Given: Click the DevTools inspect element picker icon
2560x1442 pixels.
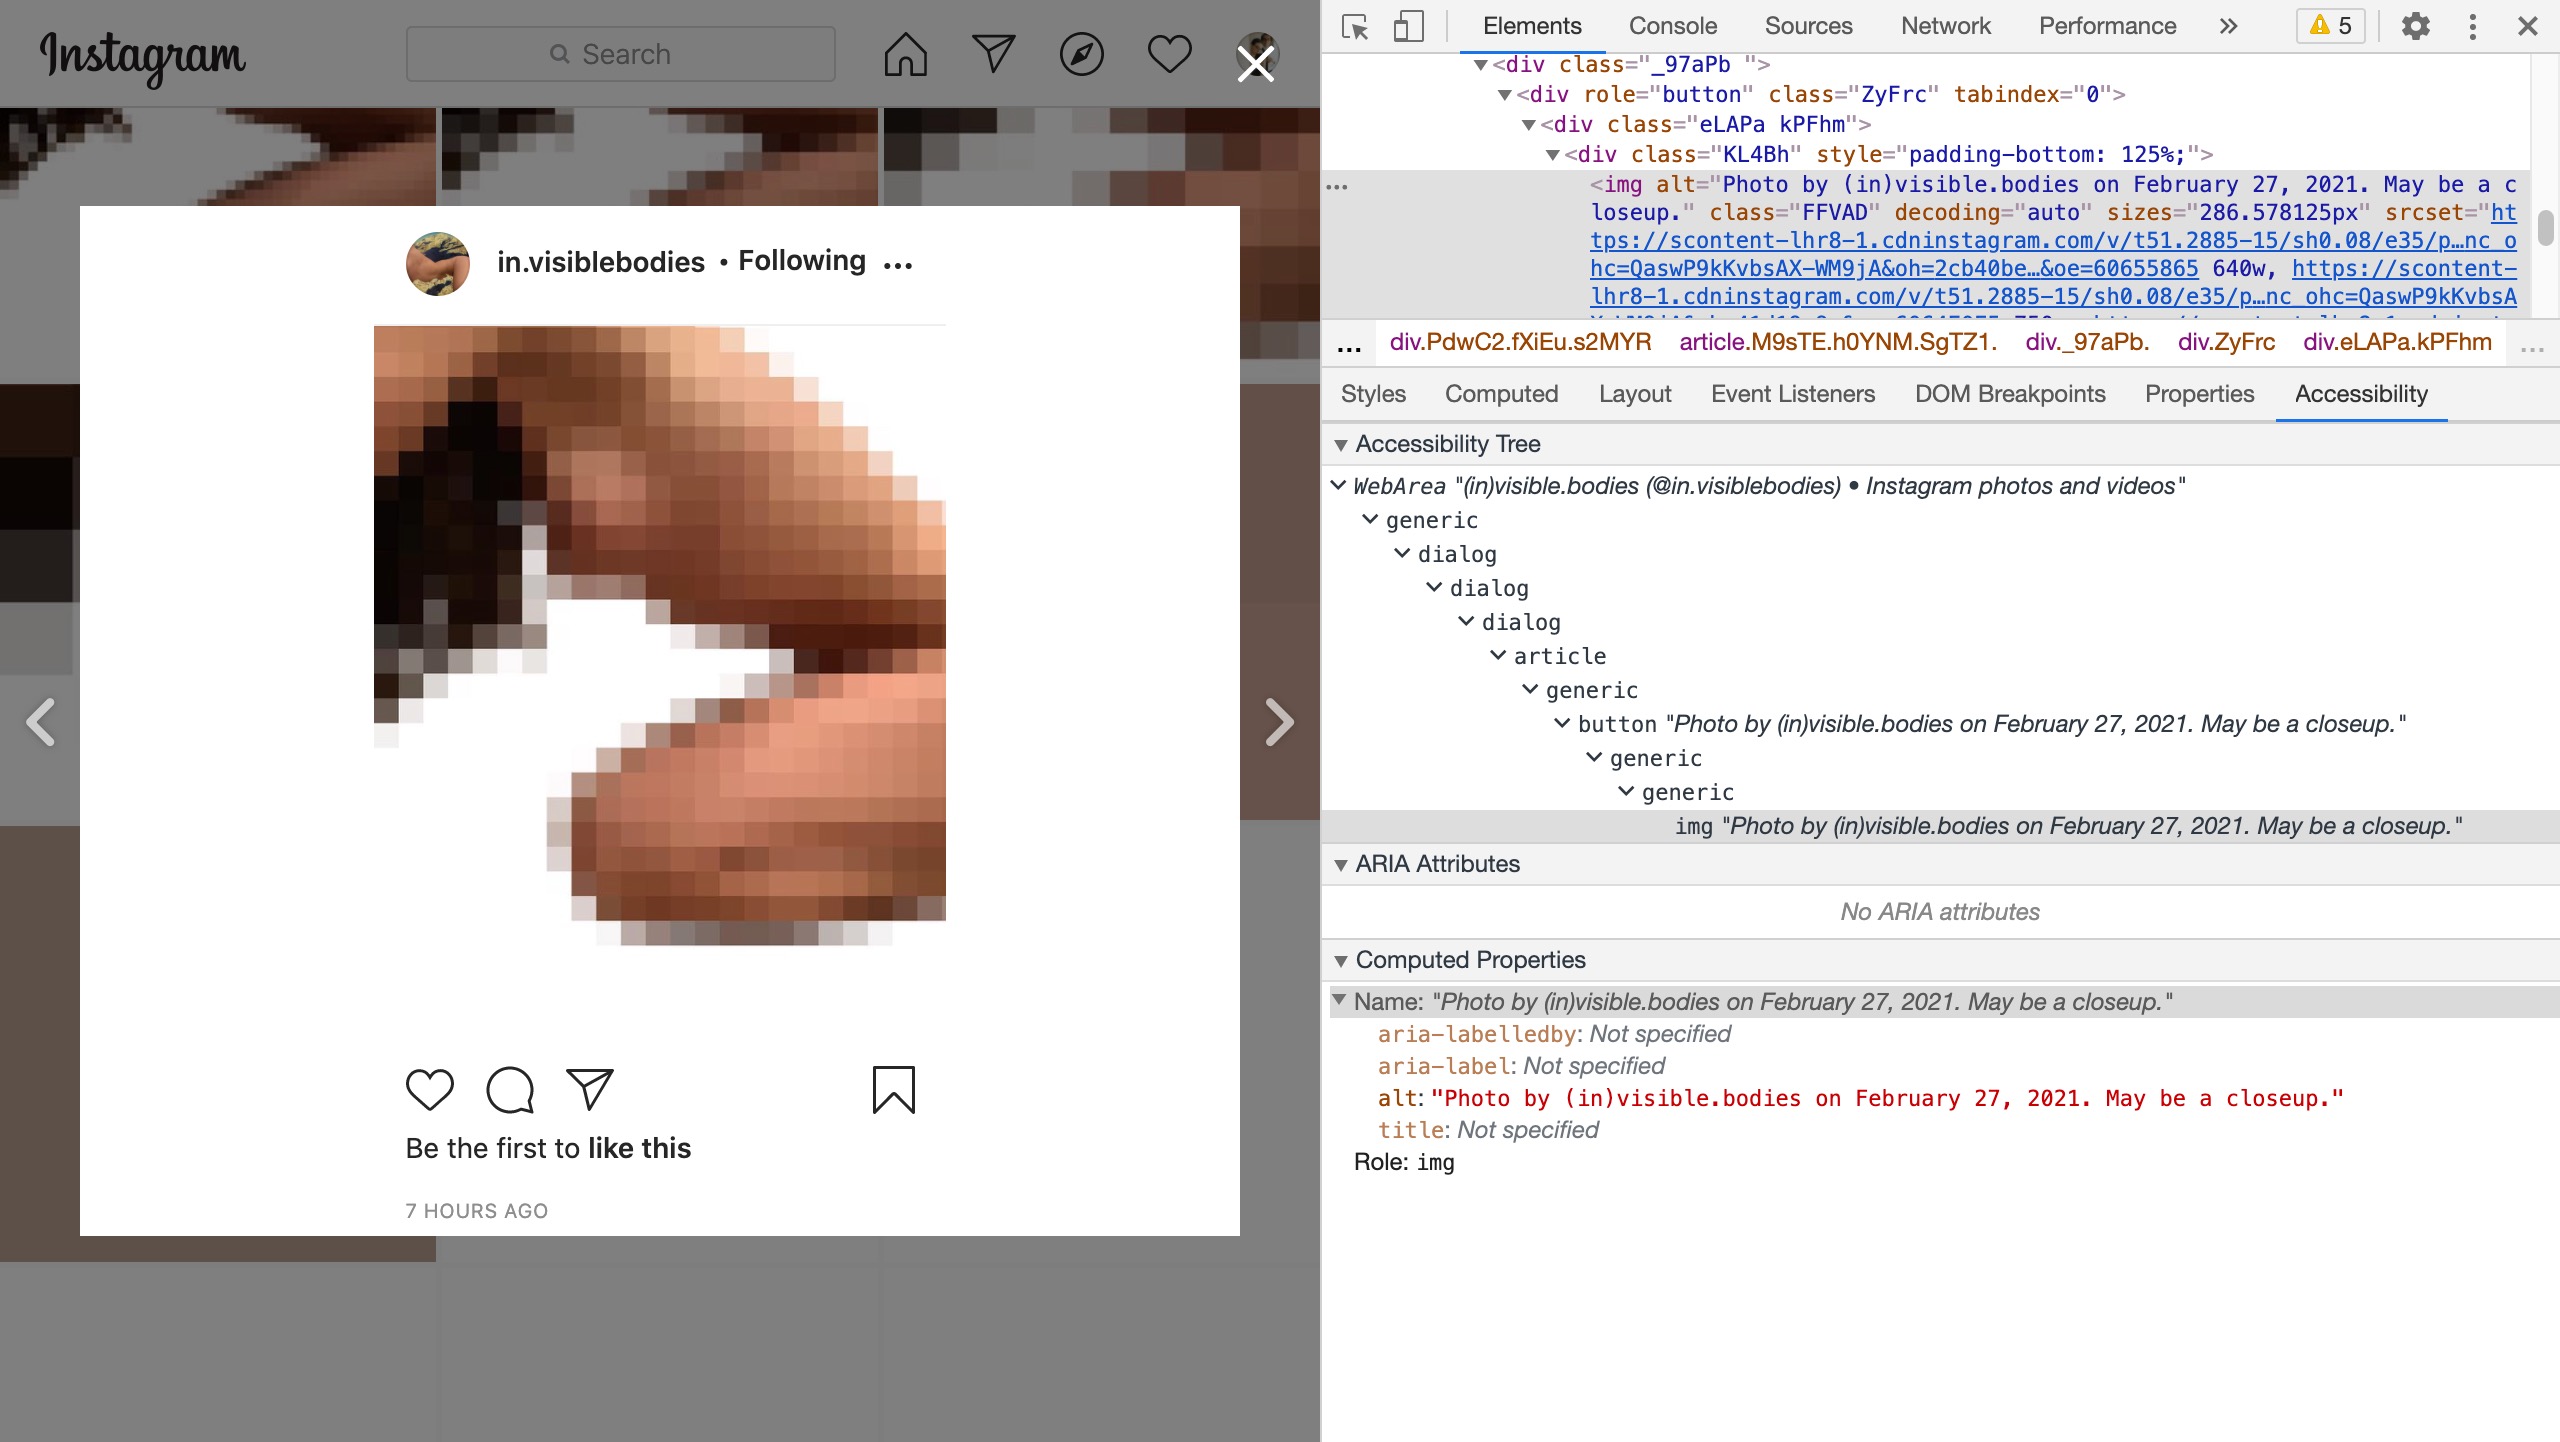Looking at the screenshot, I should pos(1355,26).
